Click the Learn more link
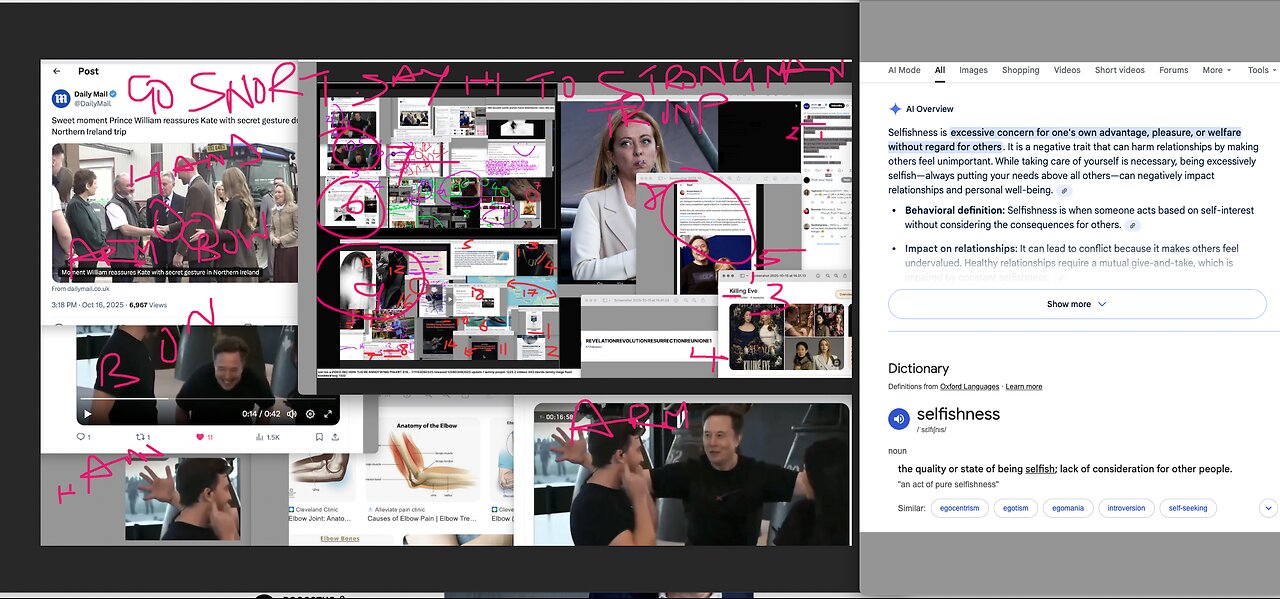The image size is (1280, 599). [1024, 387]
